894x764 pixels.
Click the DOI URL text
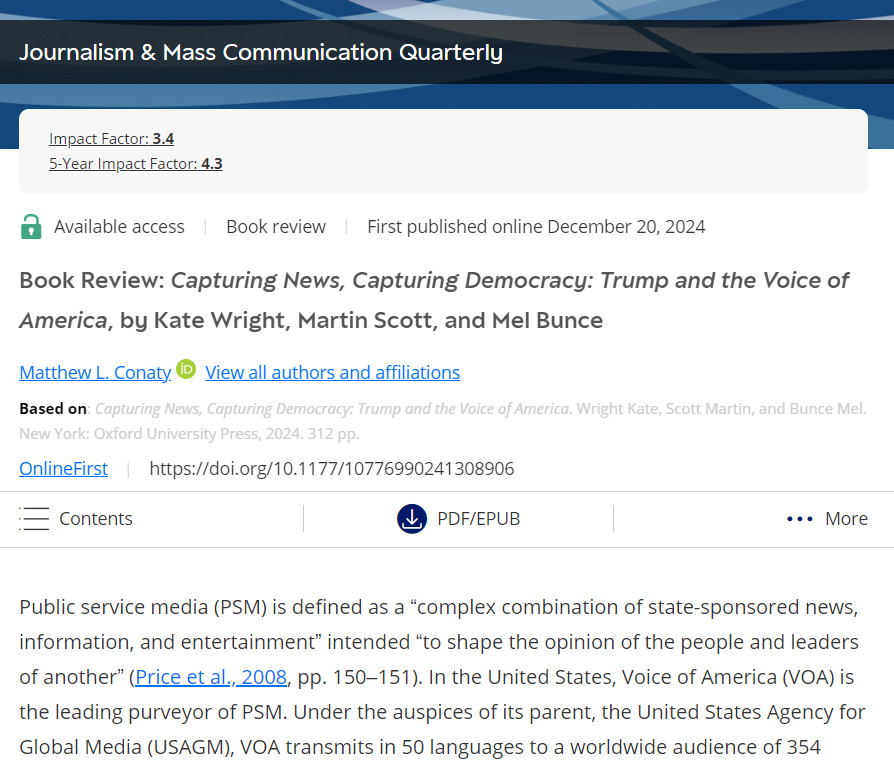coord(332,469)
